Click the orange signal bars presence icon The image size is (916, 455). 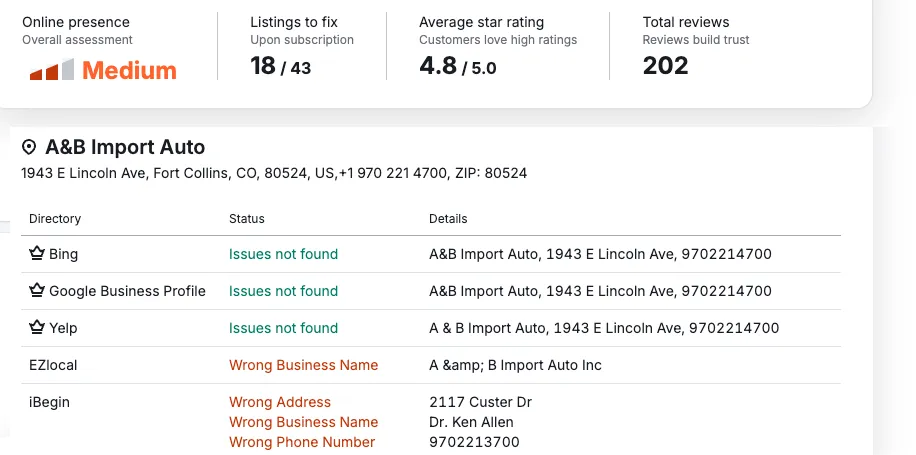click(52, 70)
